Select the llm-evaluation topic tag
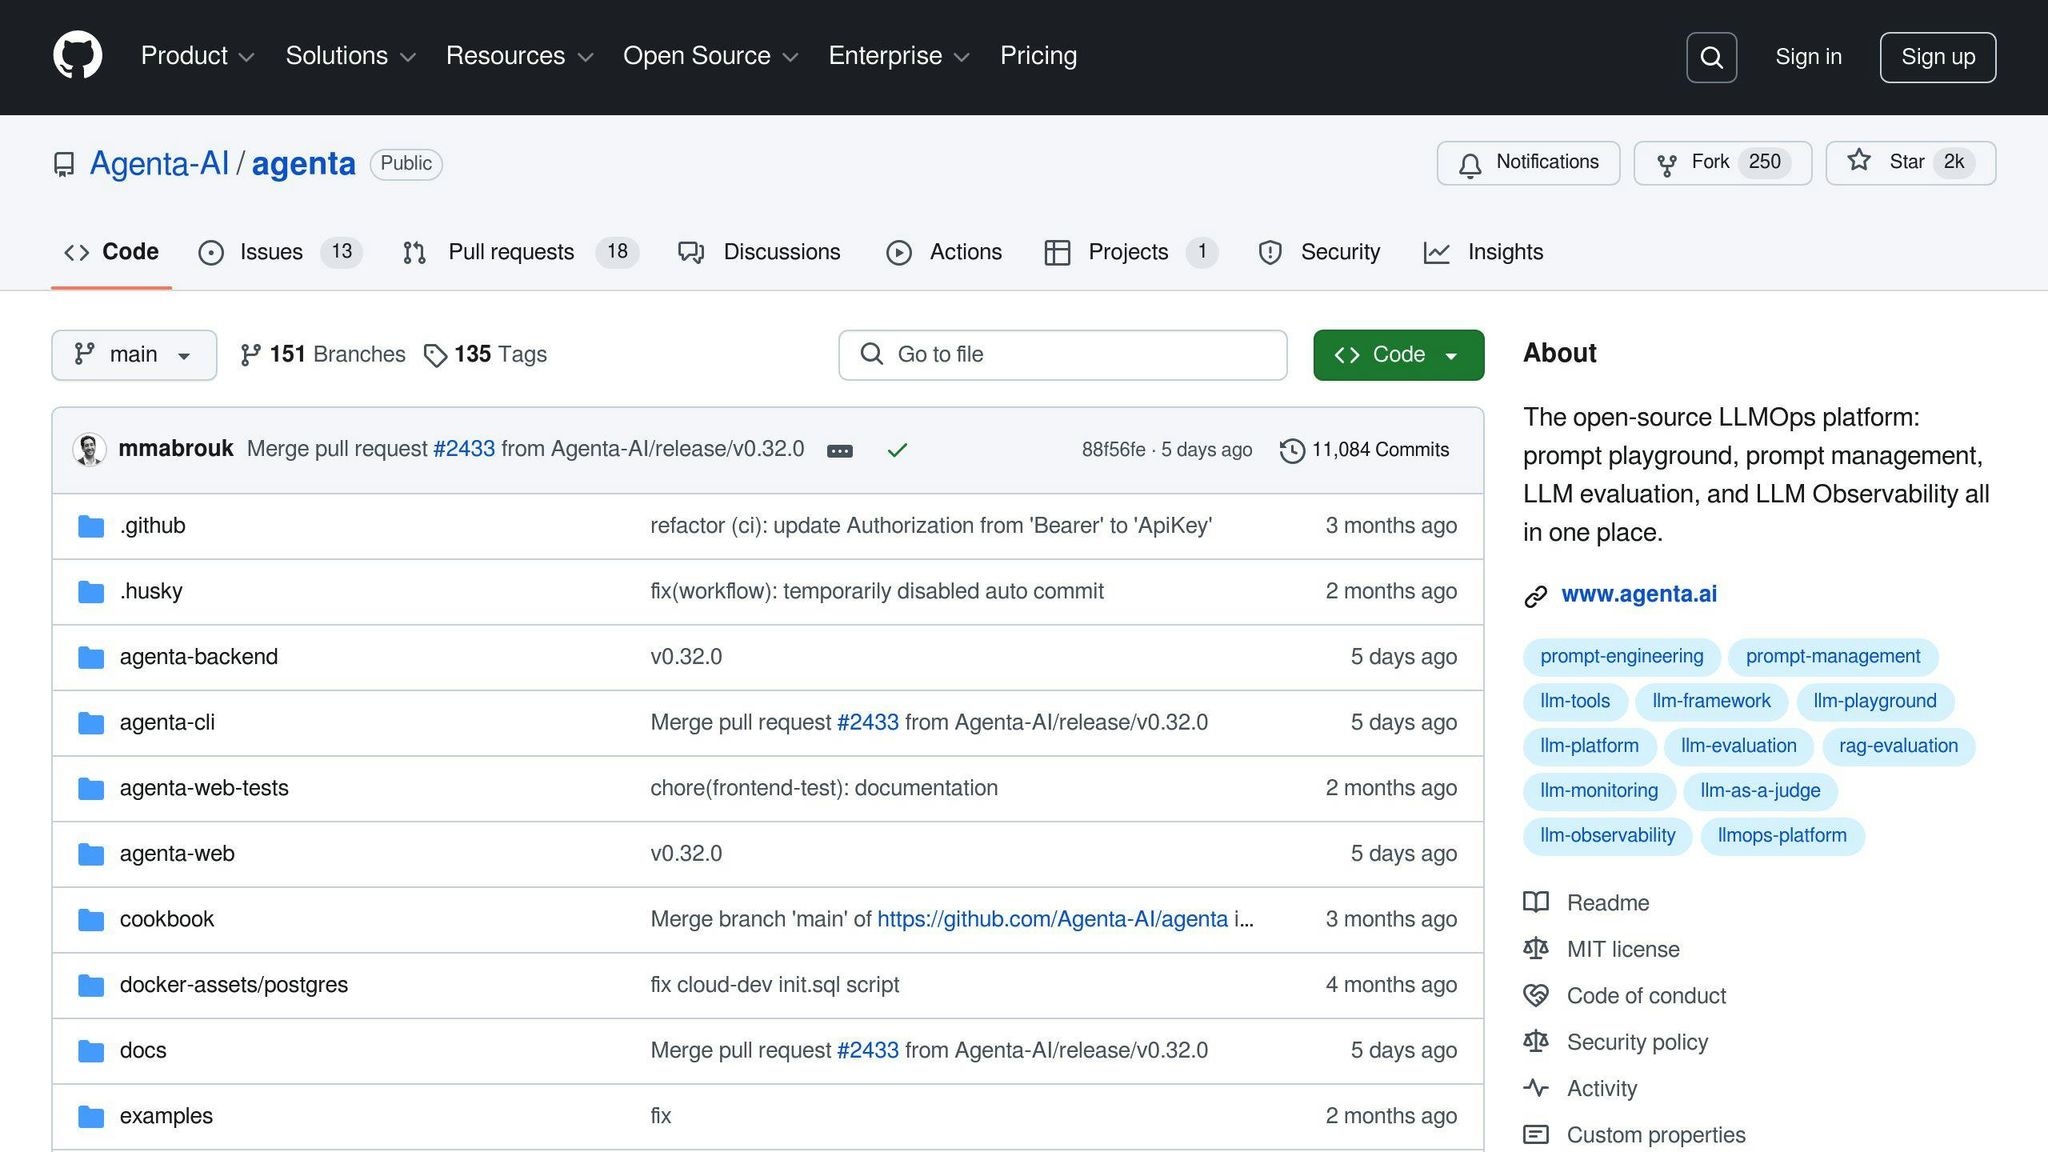The image size is (2048, 1152). 1738,746
